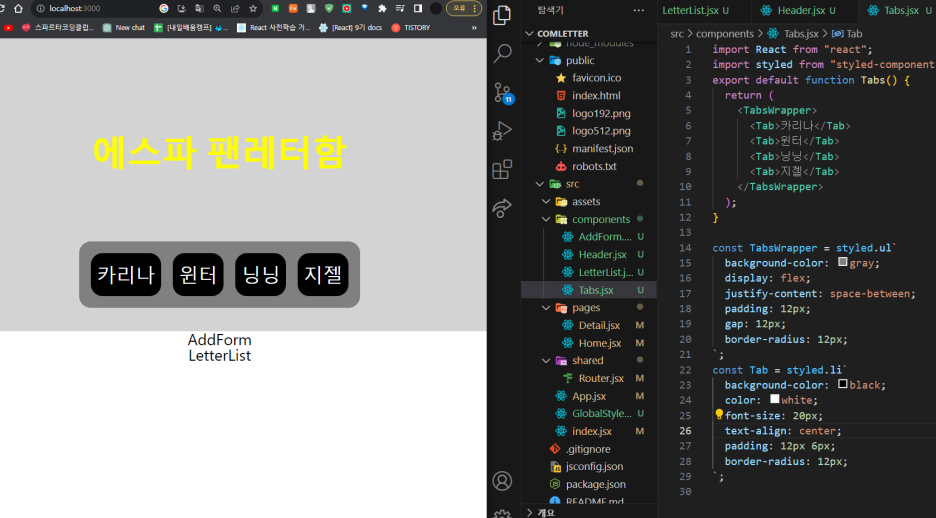
Task: Click the Chrome profile avatar
Action: click(x=436, y=8)
